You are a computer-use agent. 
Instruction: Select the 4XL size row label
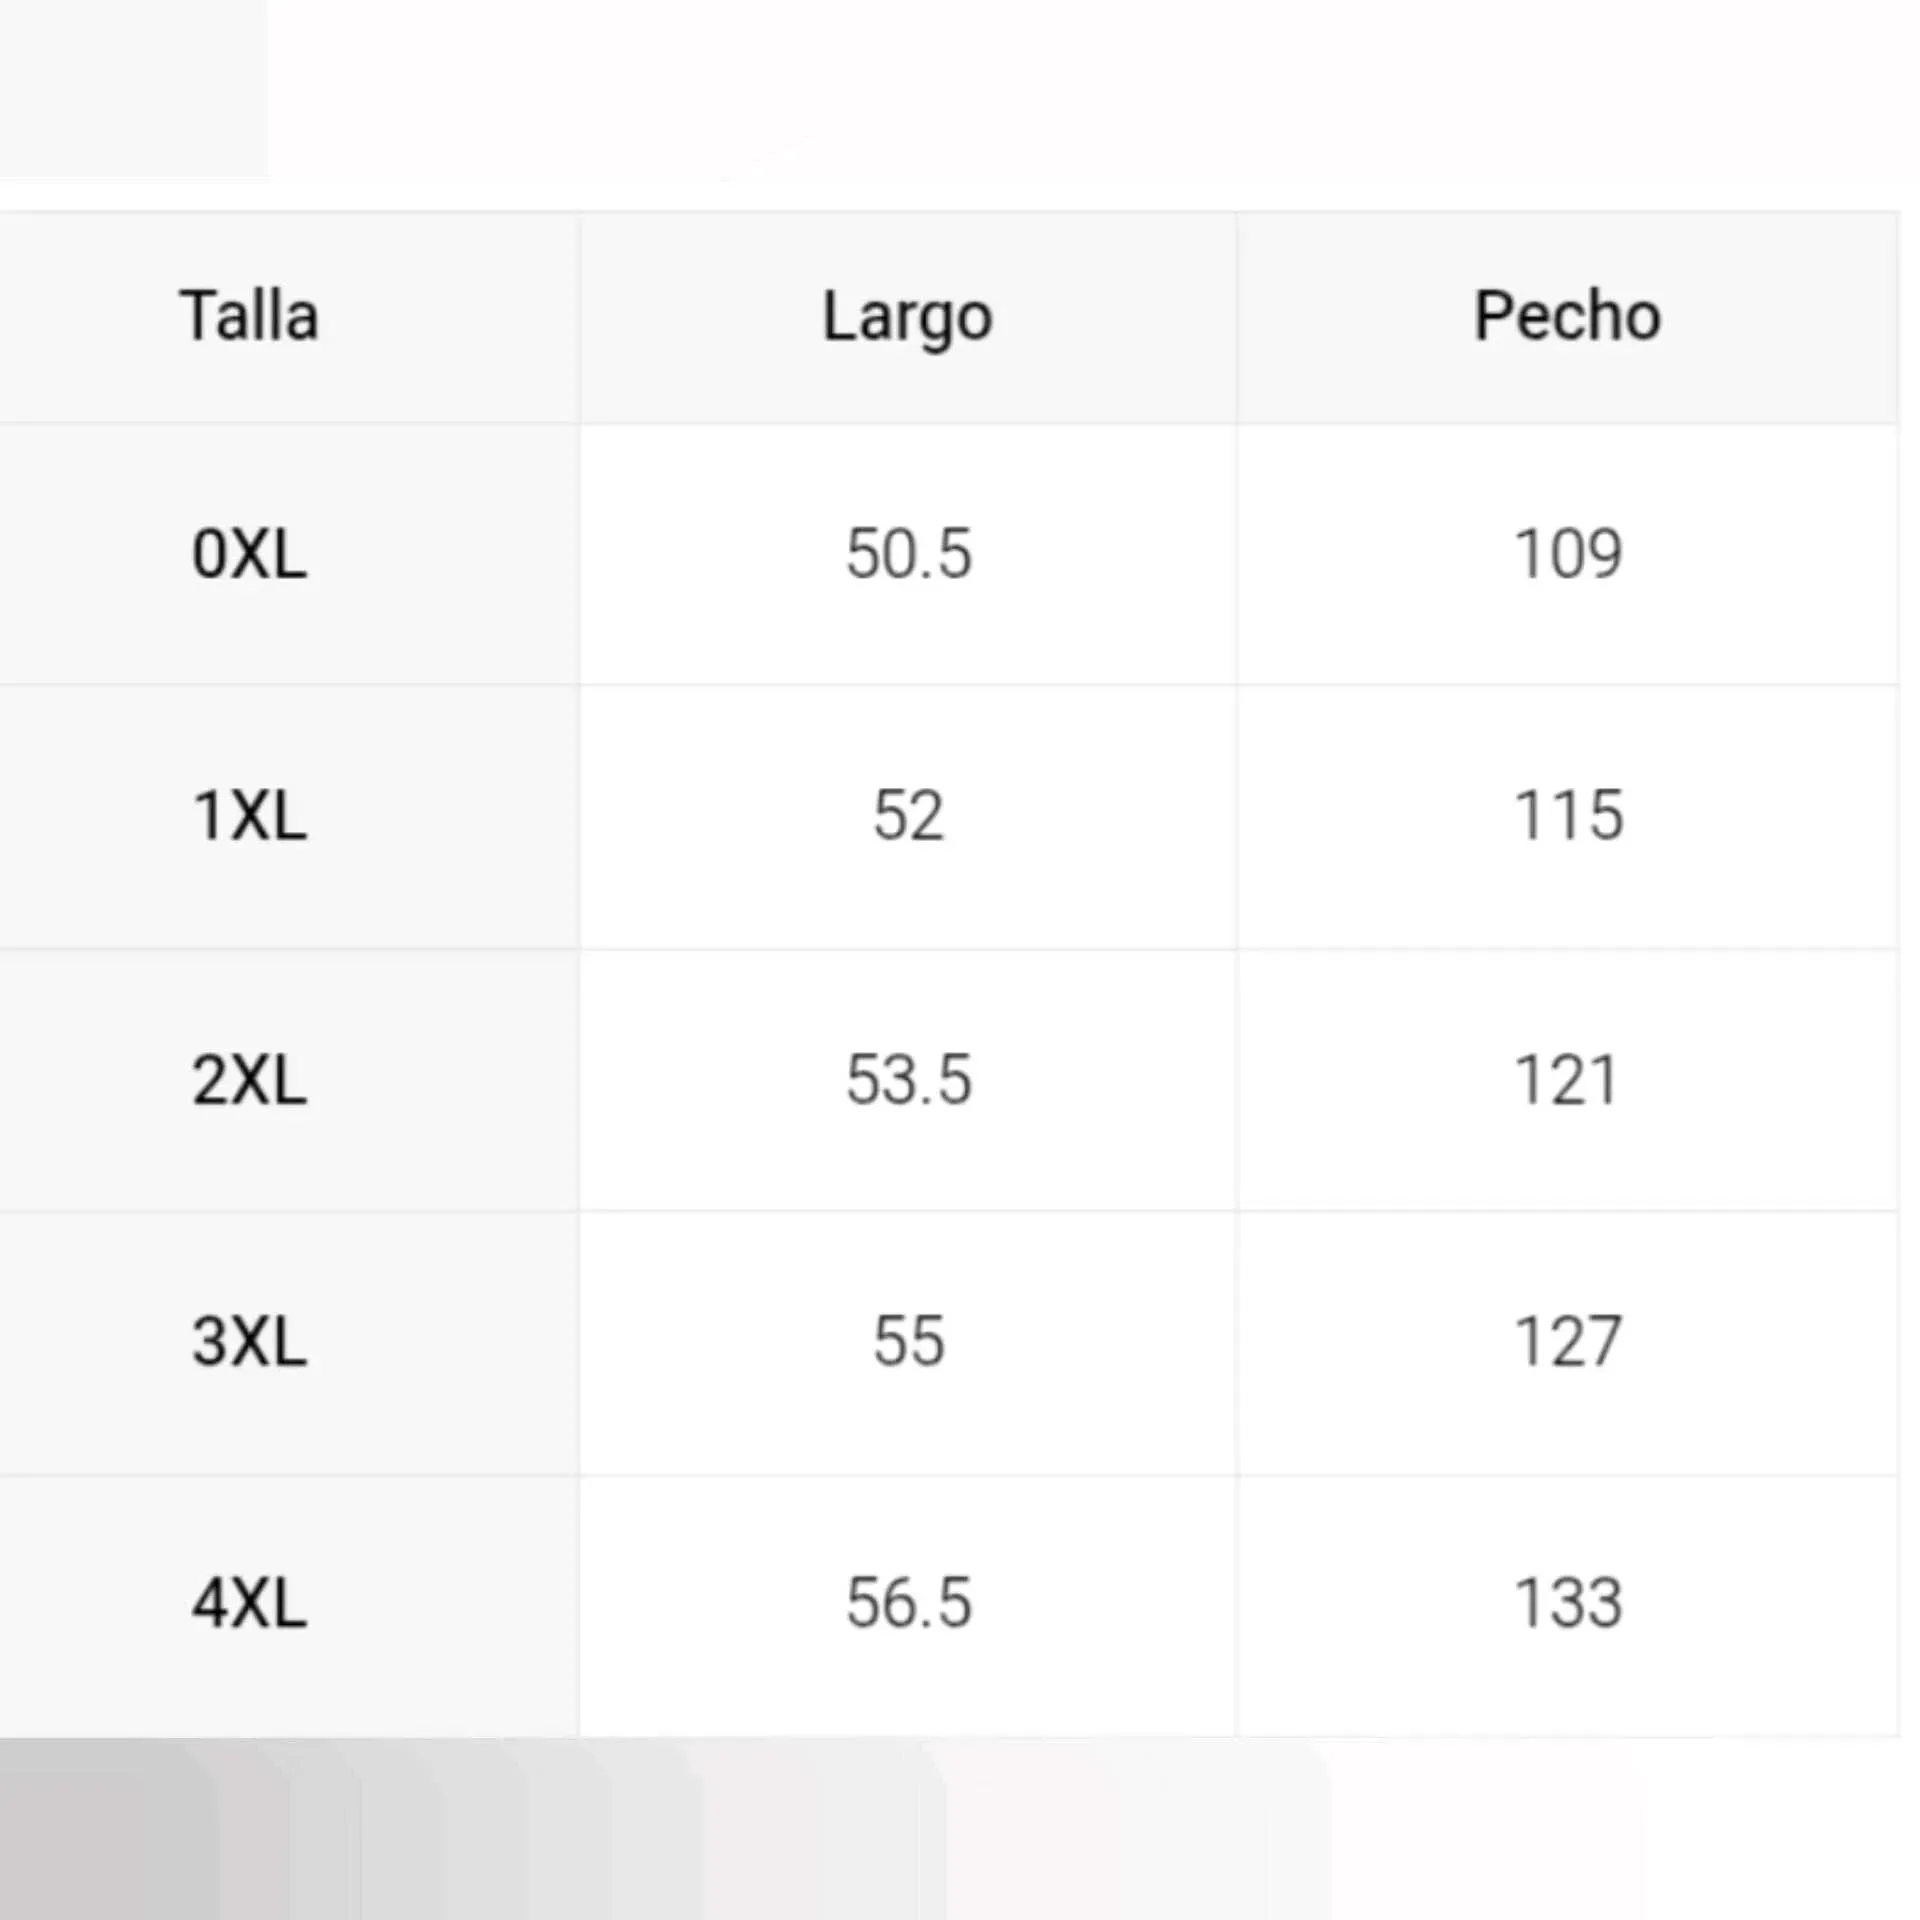coord(249,1604)
